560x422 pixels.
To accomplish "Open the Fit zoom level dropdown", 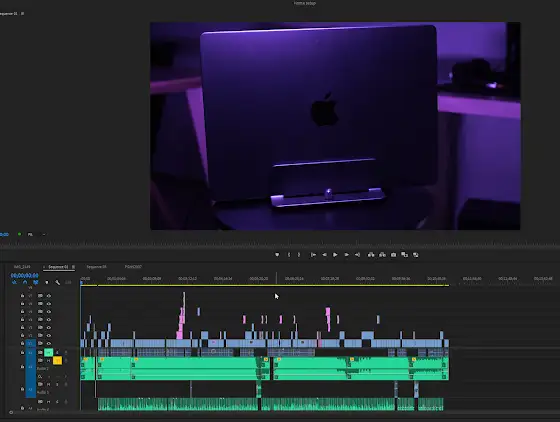I will 36,234.
